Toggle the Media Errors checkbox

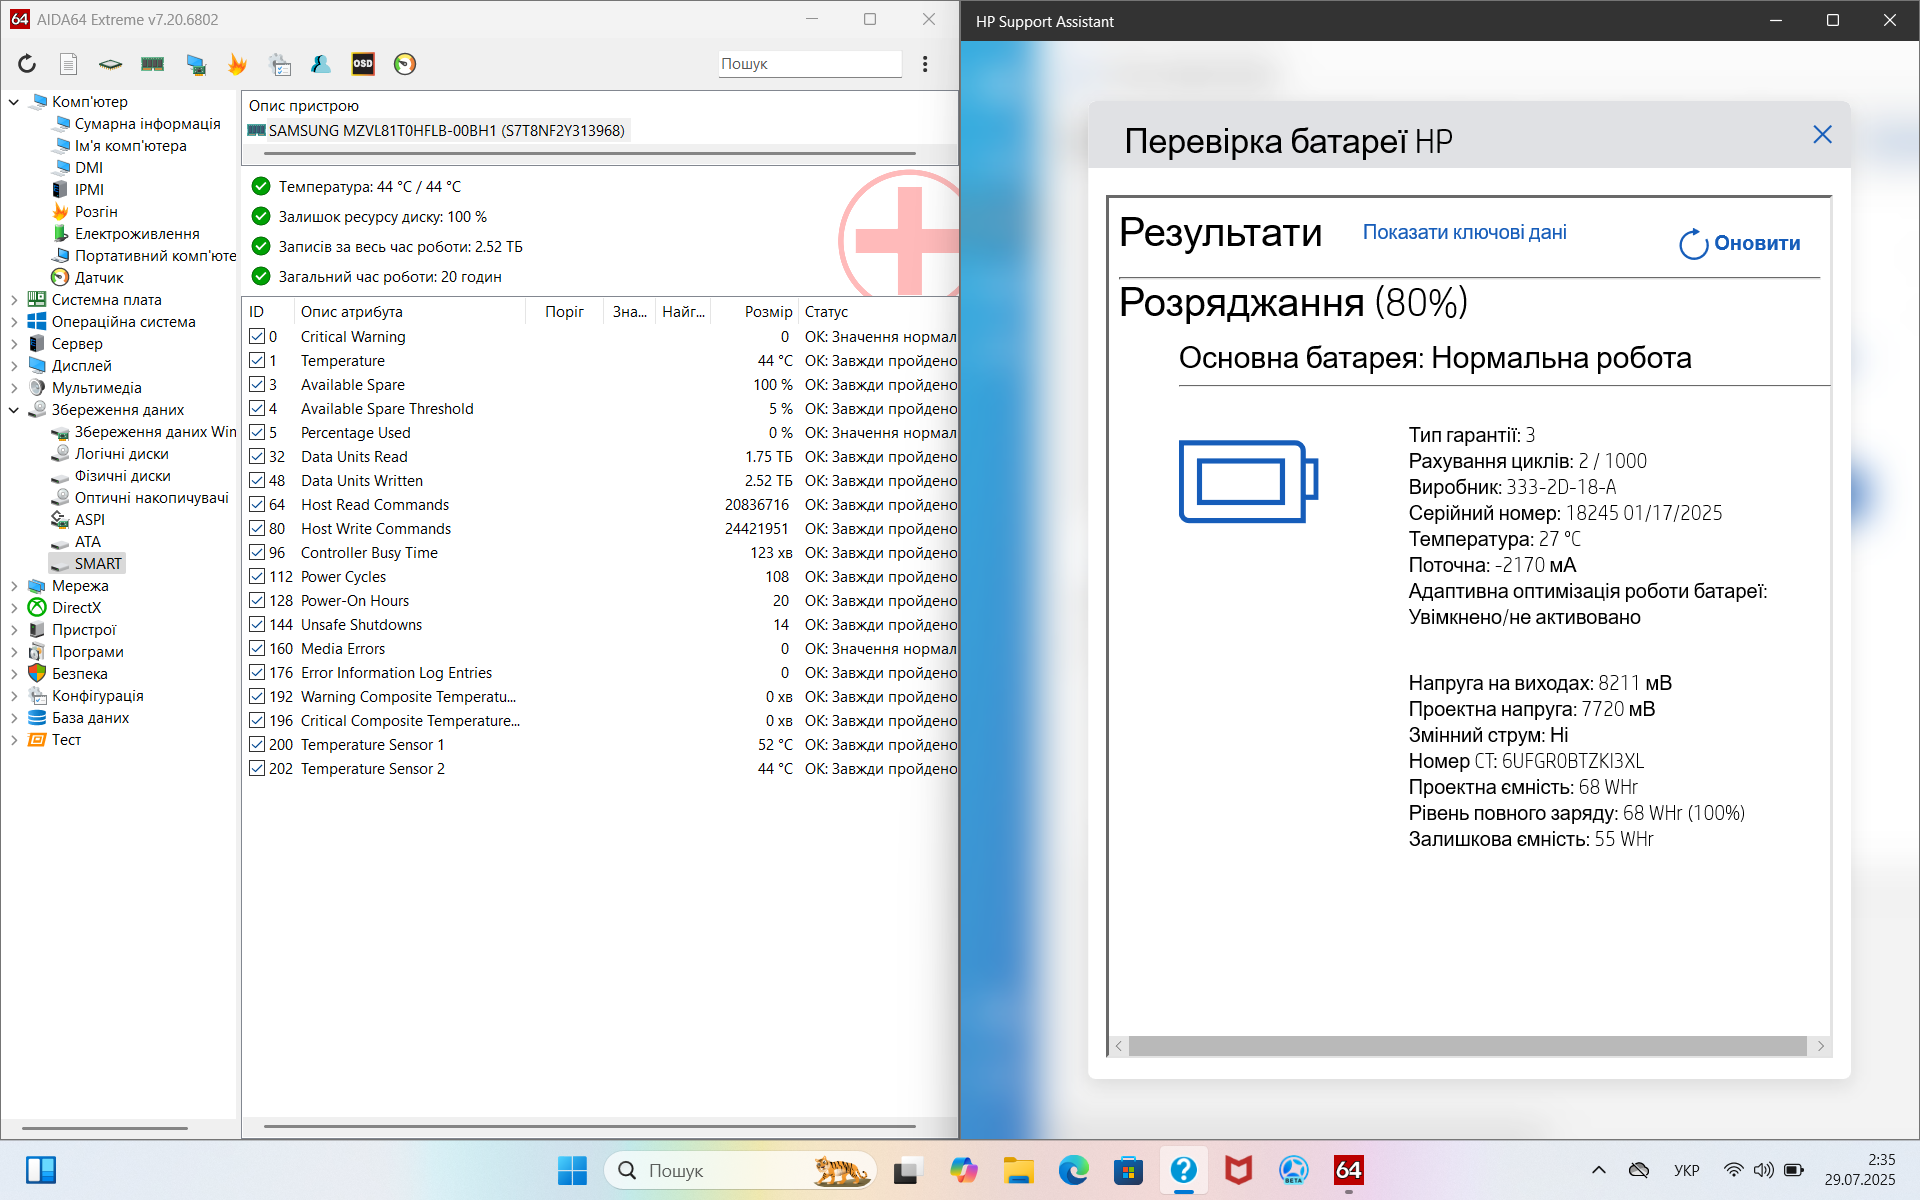coord(257,649)
